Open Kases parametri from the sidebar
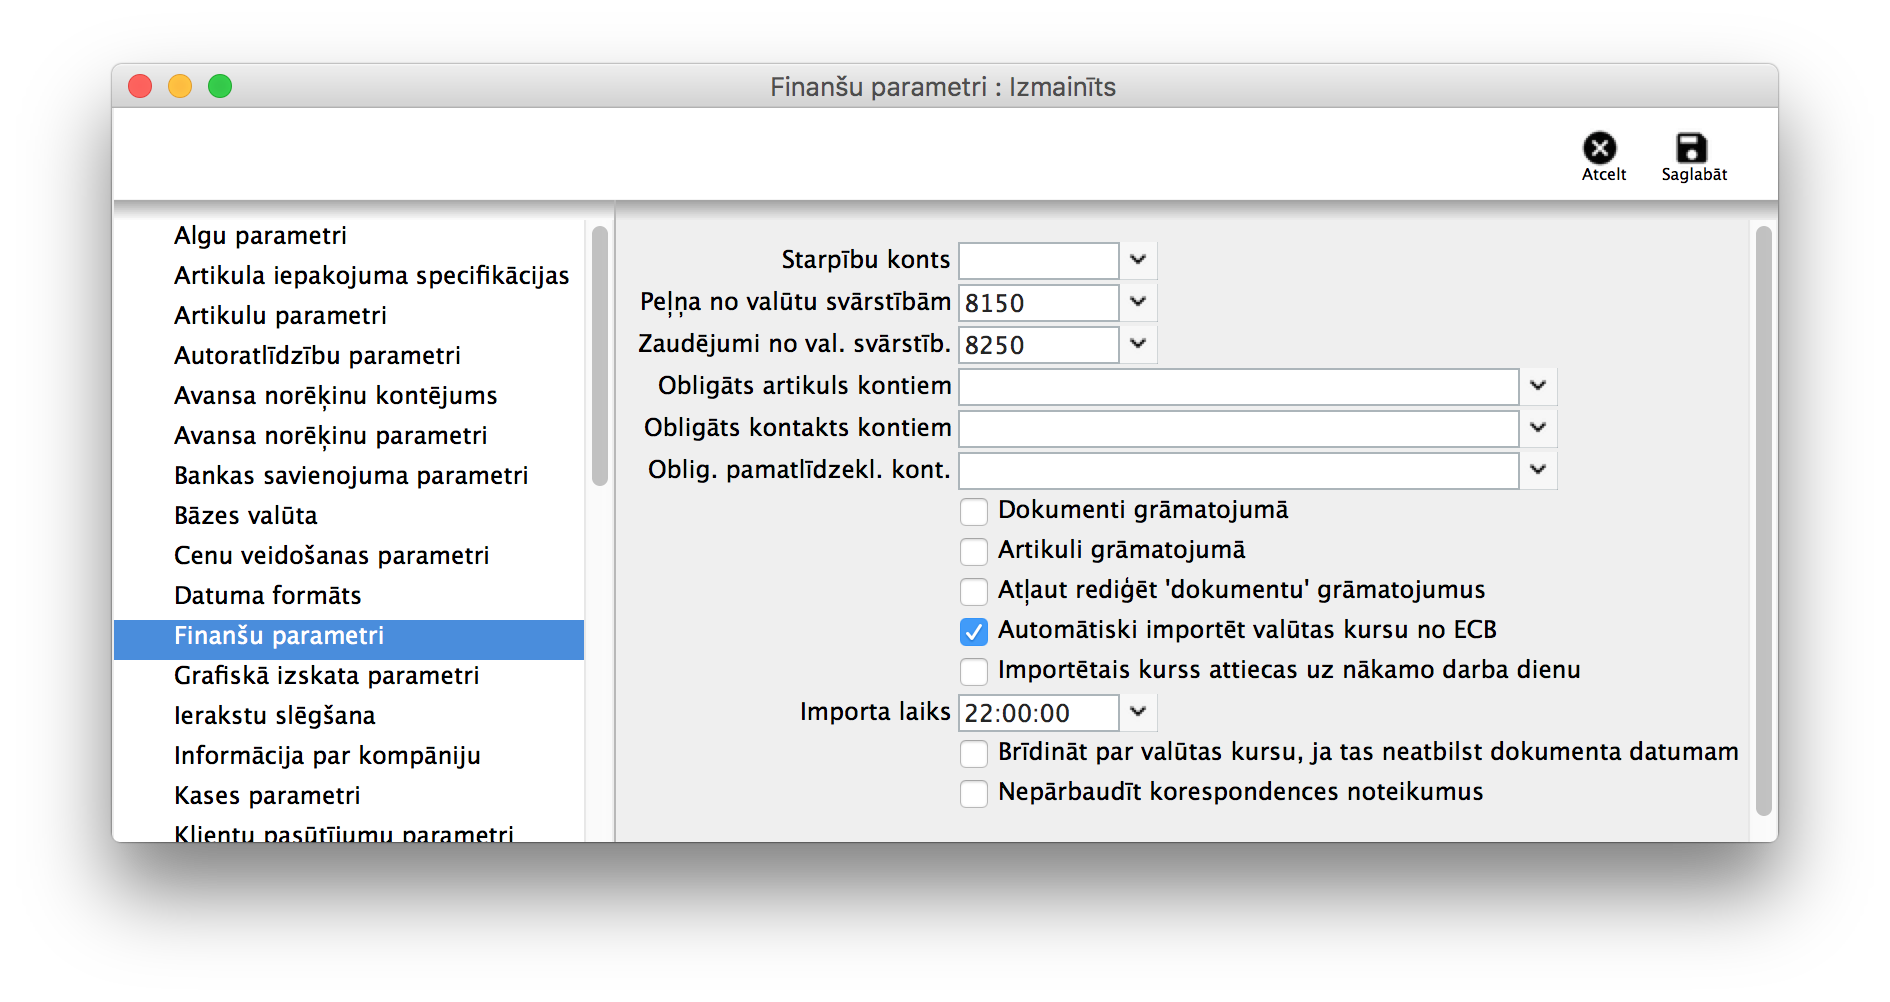 tap(267, 796)
